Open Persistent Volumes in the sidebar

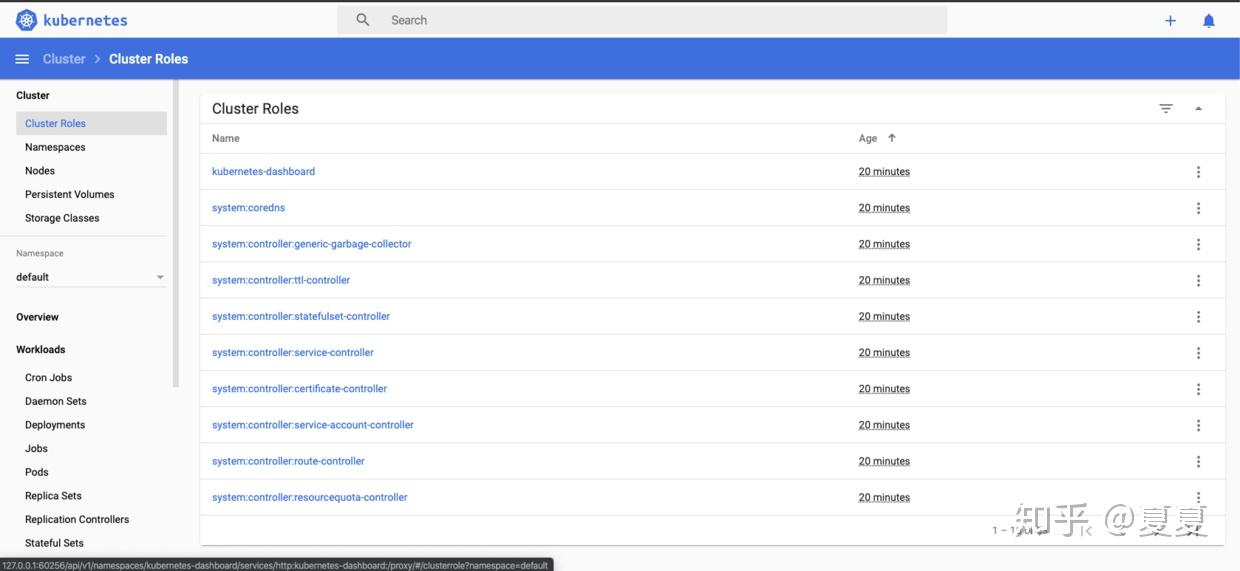click(70, 194)
